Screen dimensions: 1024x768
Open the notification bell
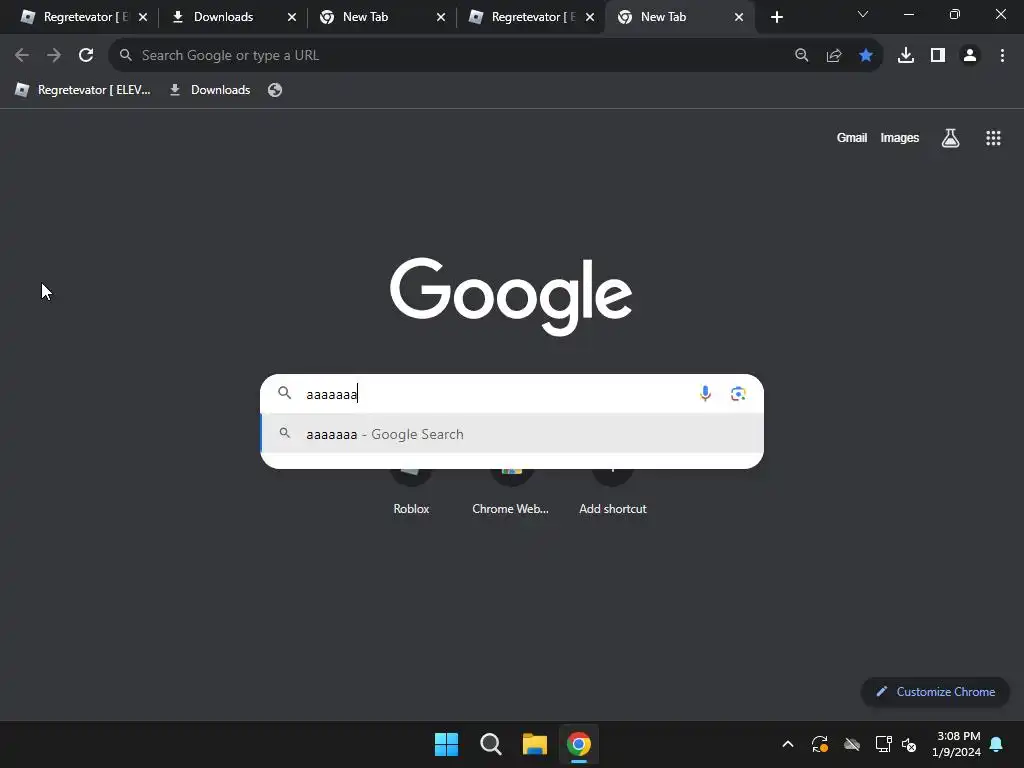point(996,744)
